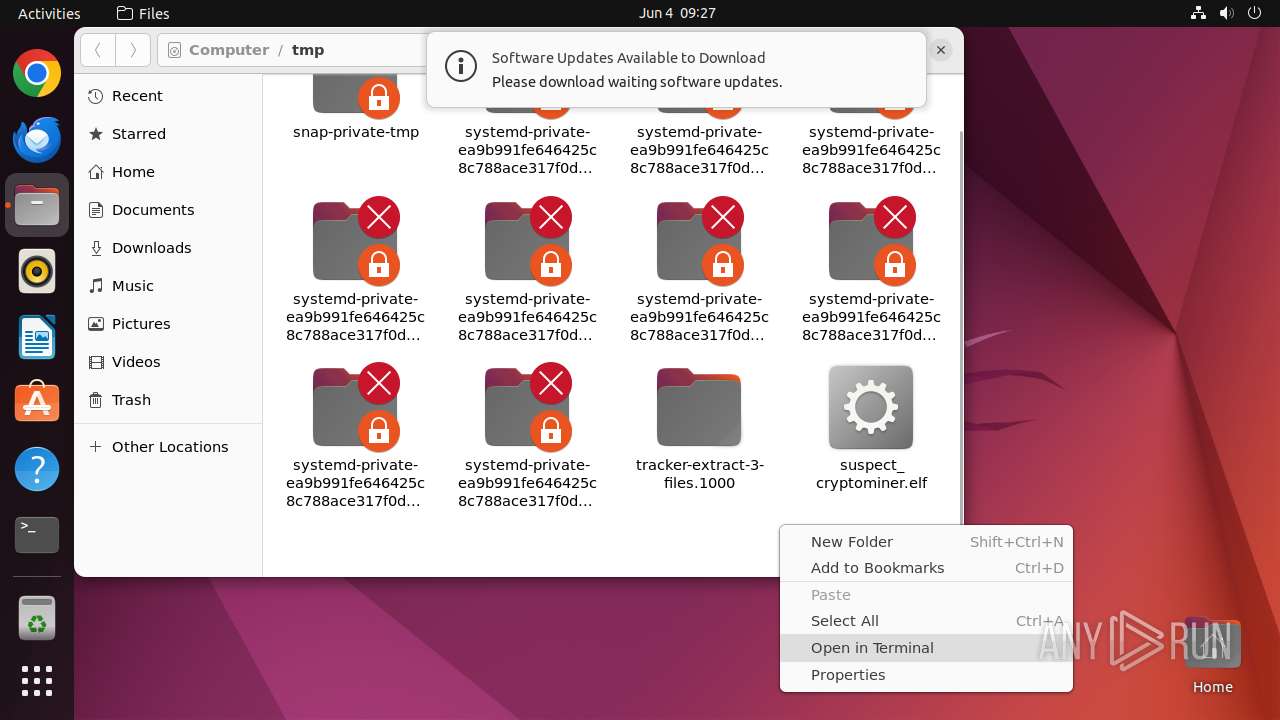Click the power icon in the top bar
This screenshot has width=1280, height=720.
point(1254,13)
